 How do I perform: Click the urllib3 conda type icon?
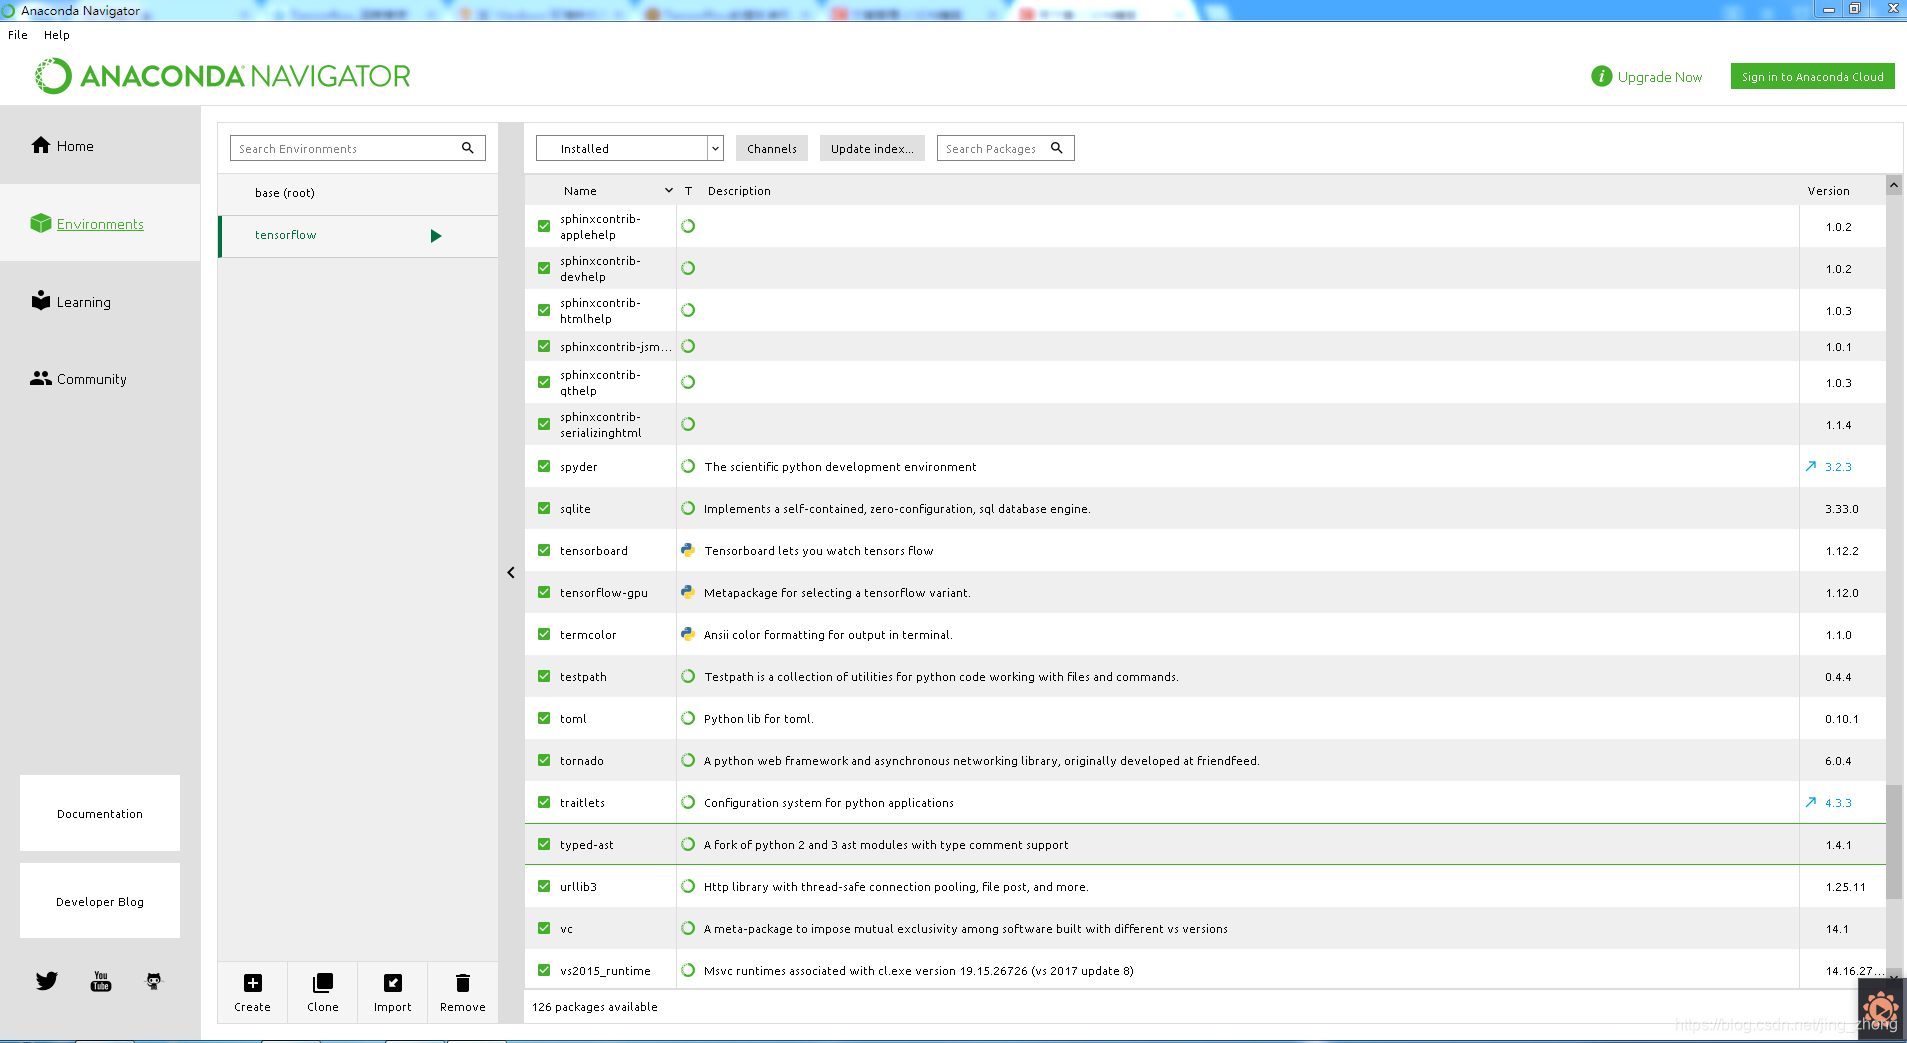(x=688, y=886)
